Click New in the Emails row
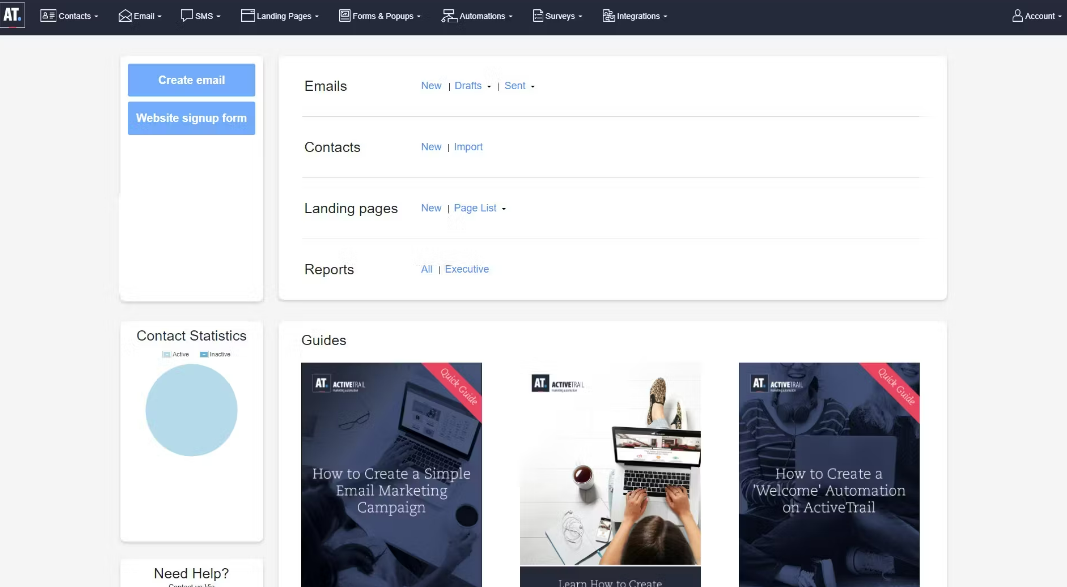Viewport: 1067px width, 587px height. [431, 86]
